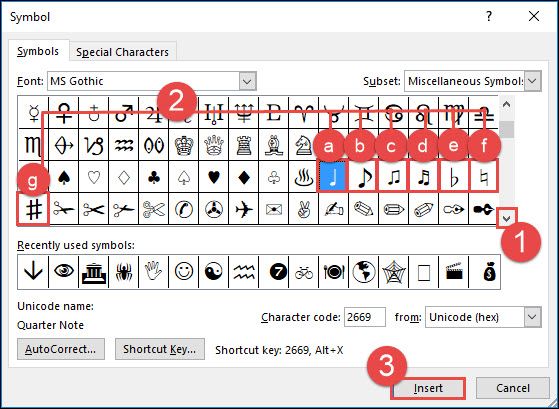Pick the black spade suit symbol
Screen dimensions: 559x409
63,177
